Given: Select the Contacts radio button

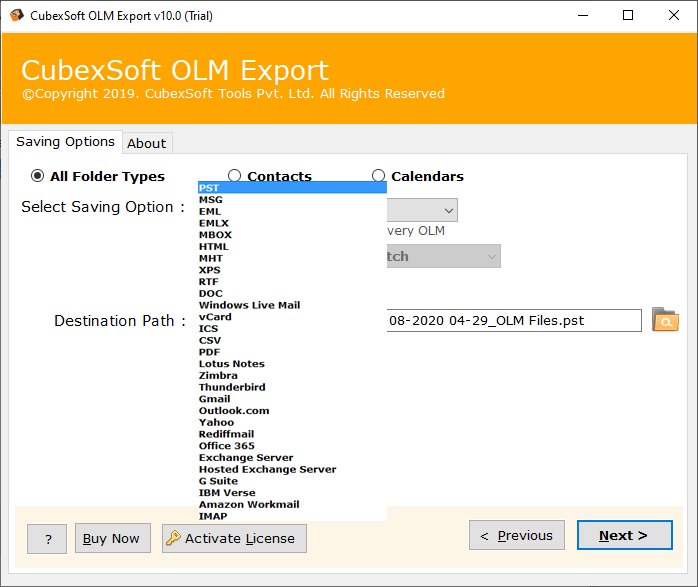Looking at the screenshot, I should [235, 176].
